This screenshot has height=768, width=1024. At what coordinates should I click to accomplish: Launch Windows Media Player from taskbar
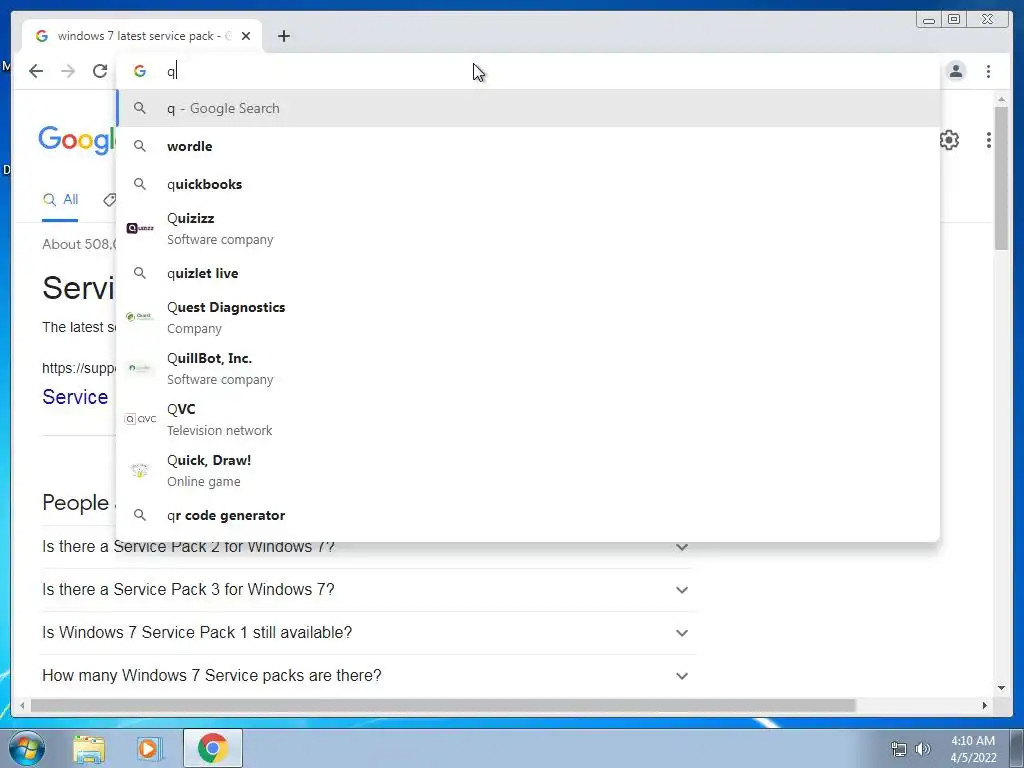pos(150,748)
